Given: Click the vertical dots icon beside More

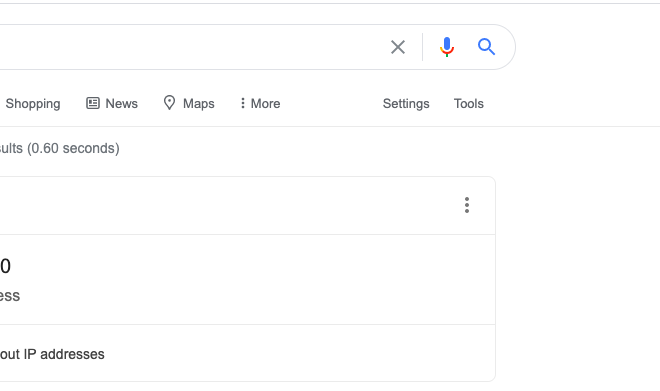Looking at the screenshot, I should tap(242, 103).
